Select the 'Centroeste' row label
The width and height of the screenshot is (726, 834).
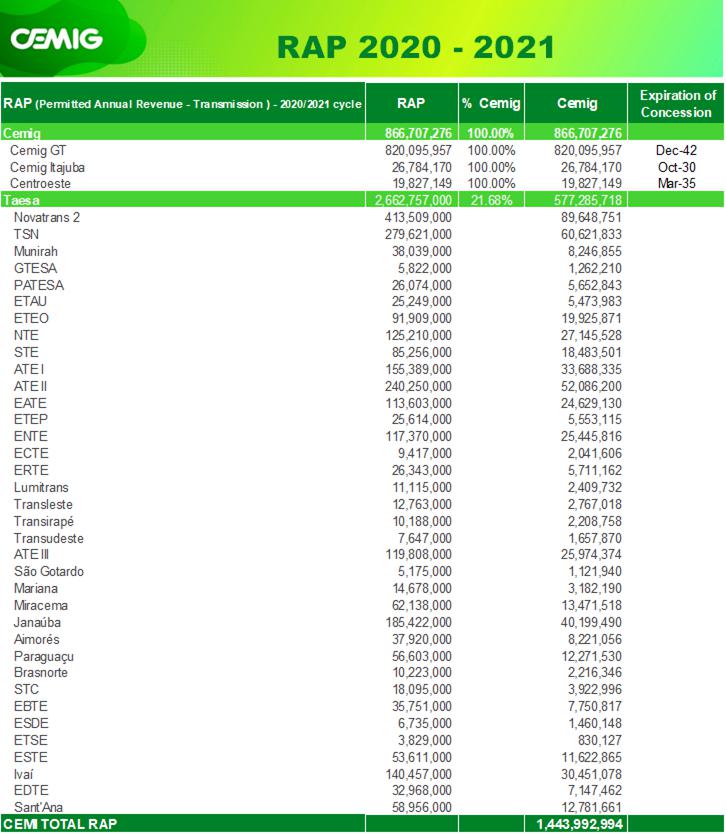click(40, 184)
